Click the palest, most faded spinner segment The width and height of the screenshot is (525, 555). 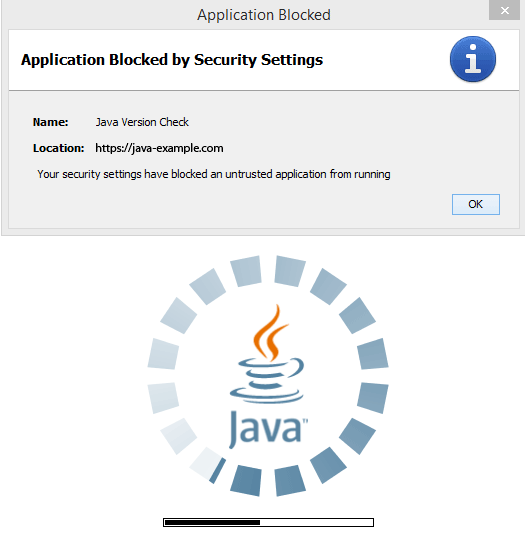tap(206, 463)
